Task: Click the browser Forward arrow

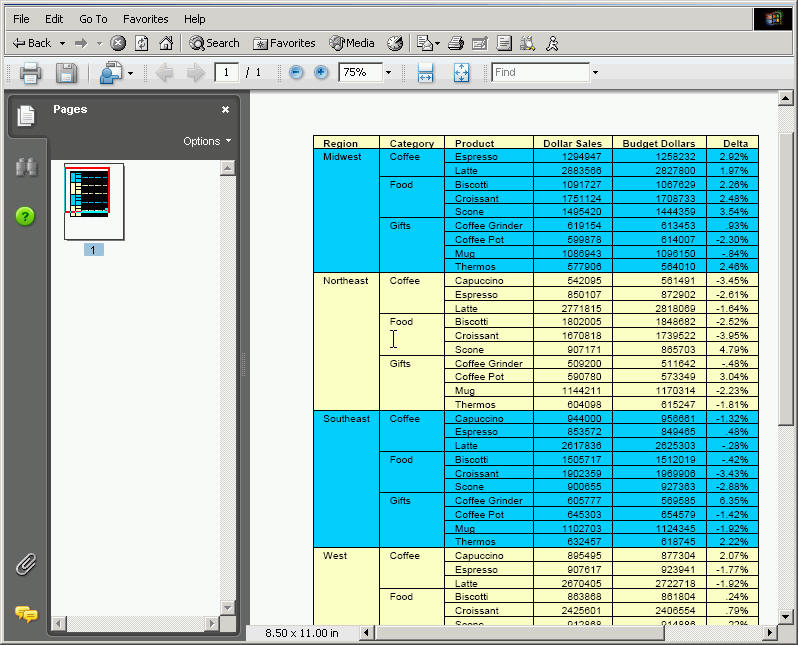Action: click(81, 43)
